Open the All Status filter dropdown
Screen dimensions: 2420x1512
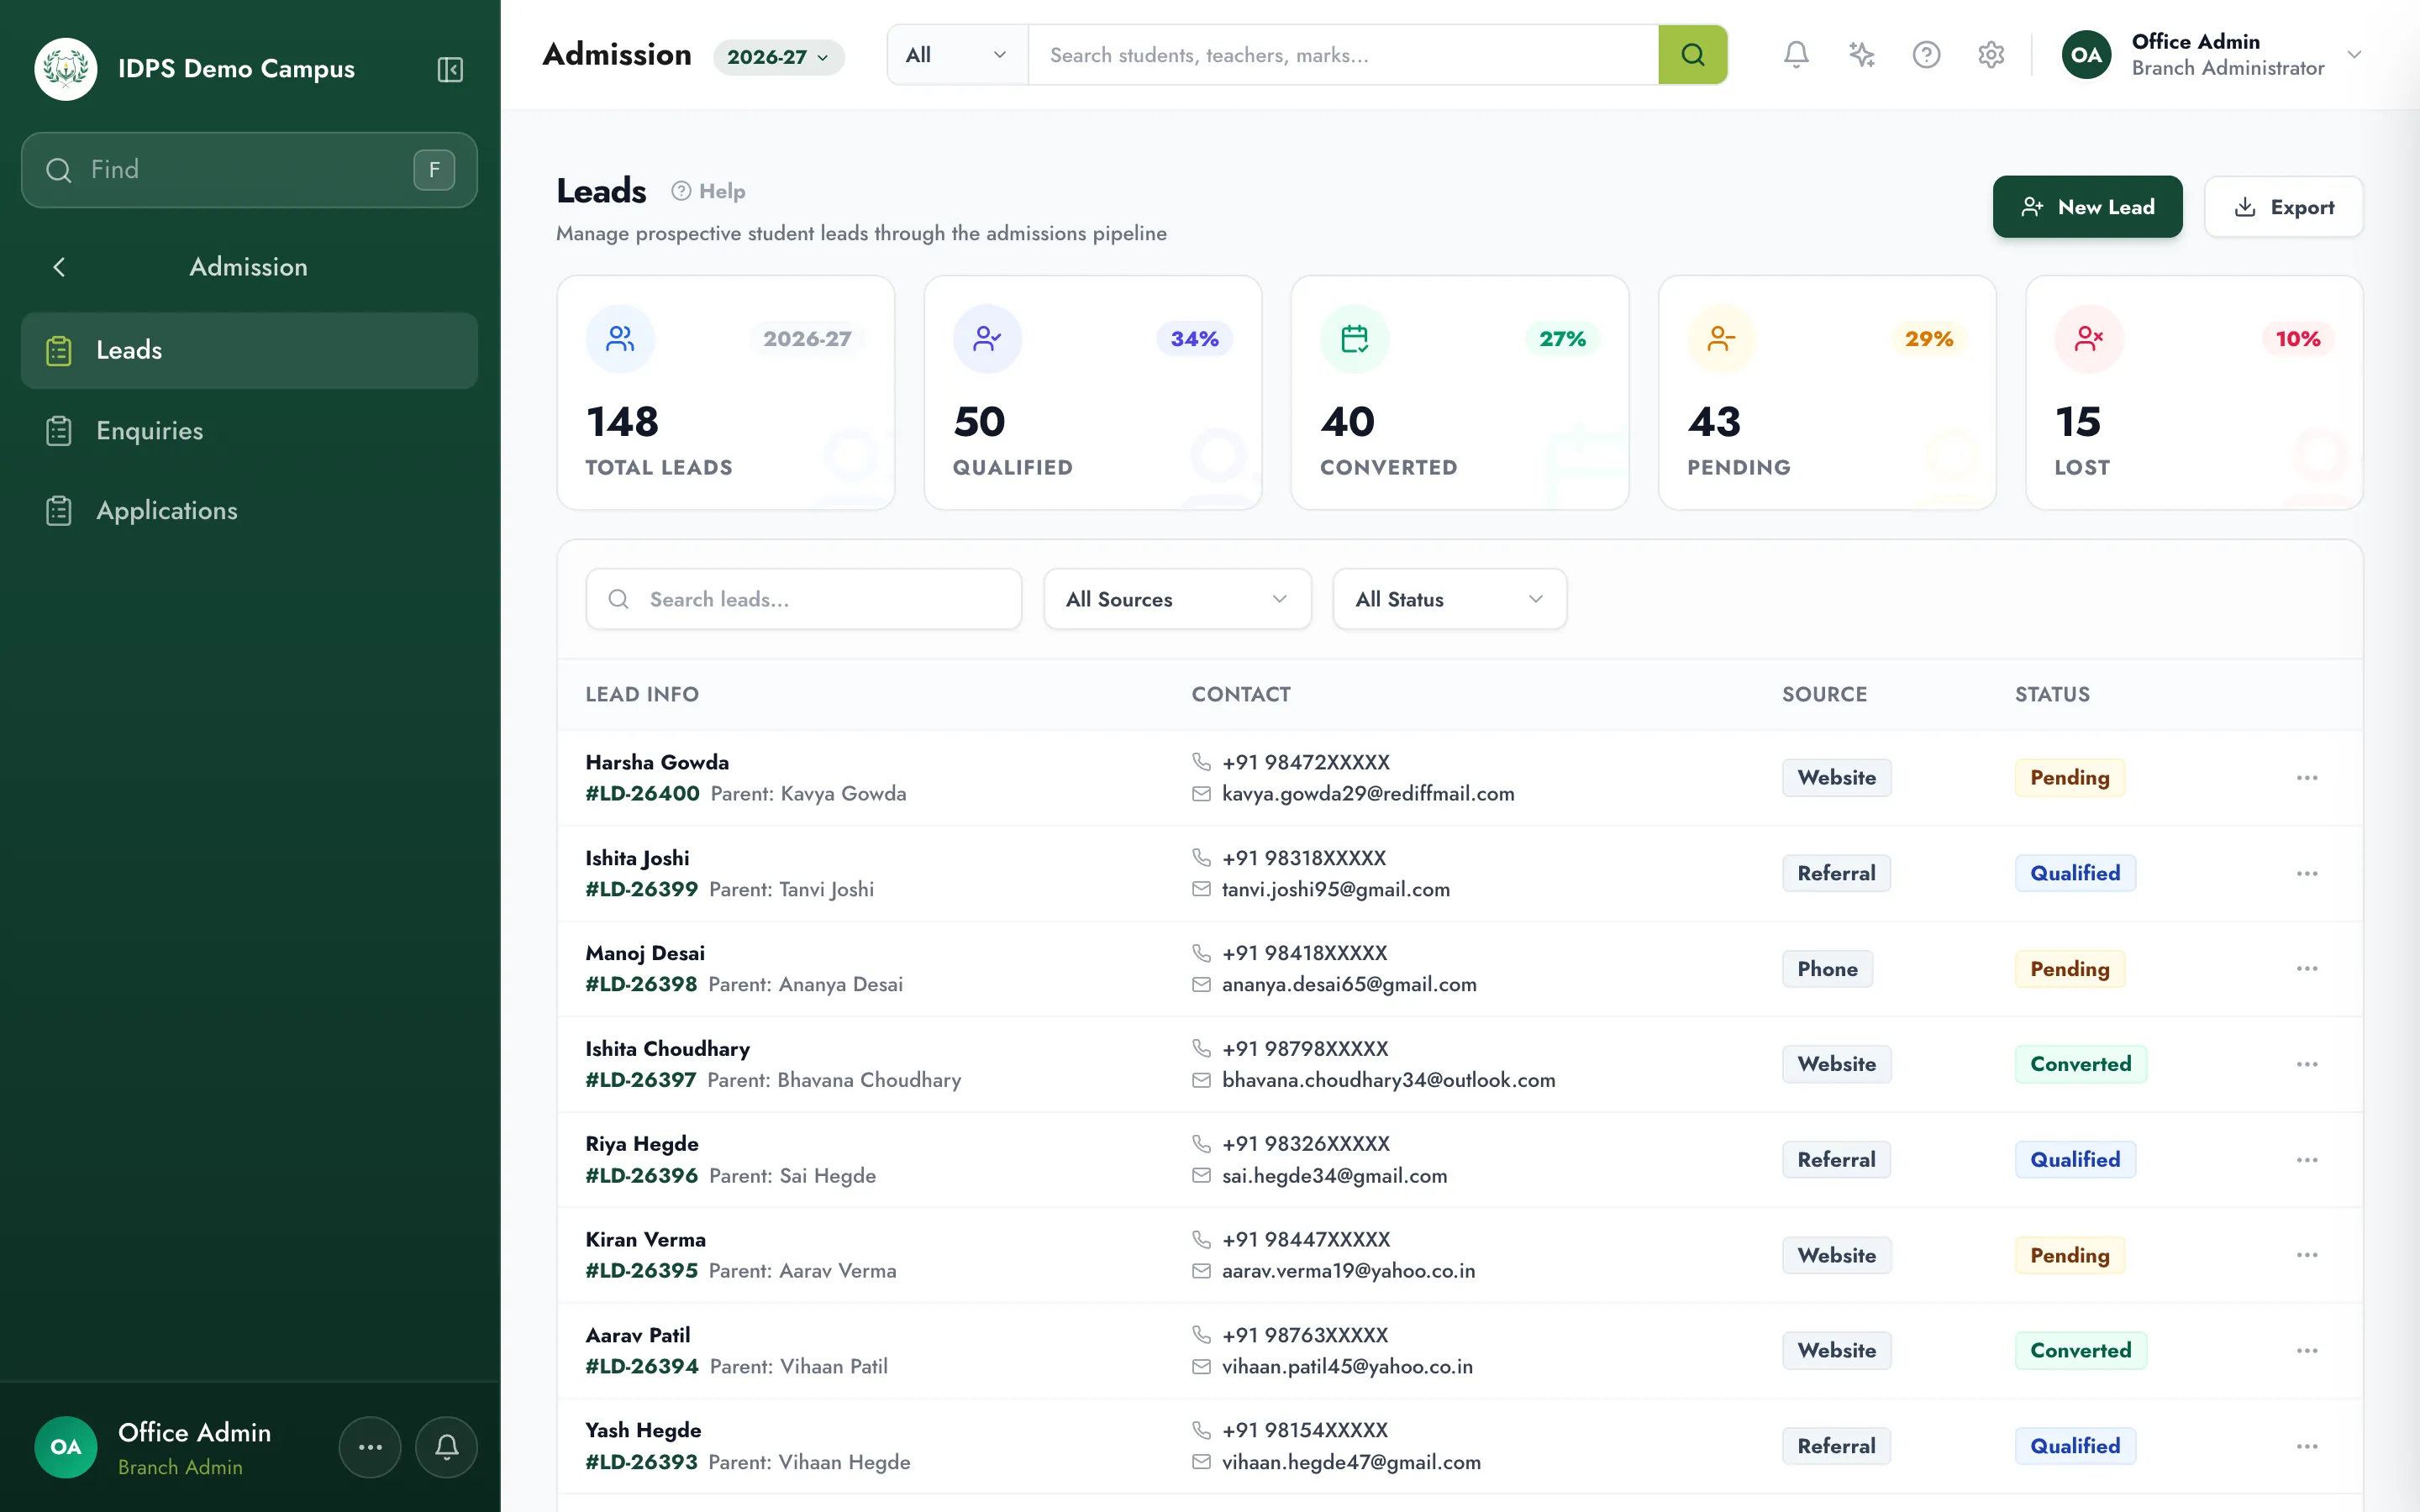[1449, 599]
